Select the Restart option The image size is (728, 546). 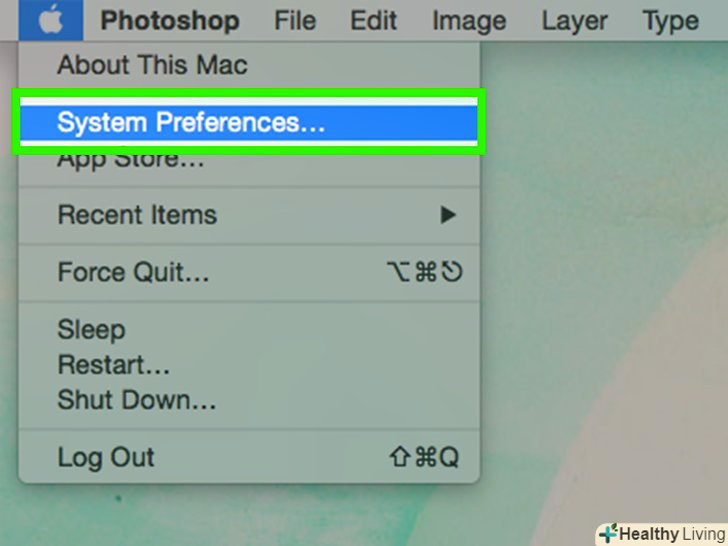[113, 365]
